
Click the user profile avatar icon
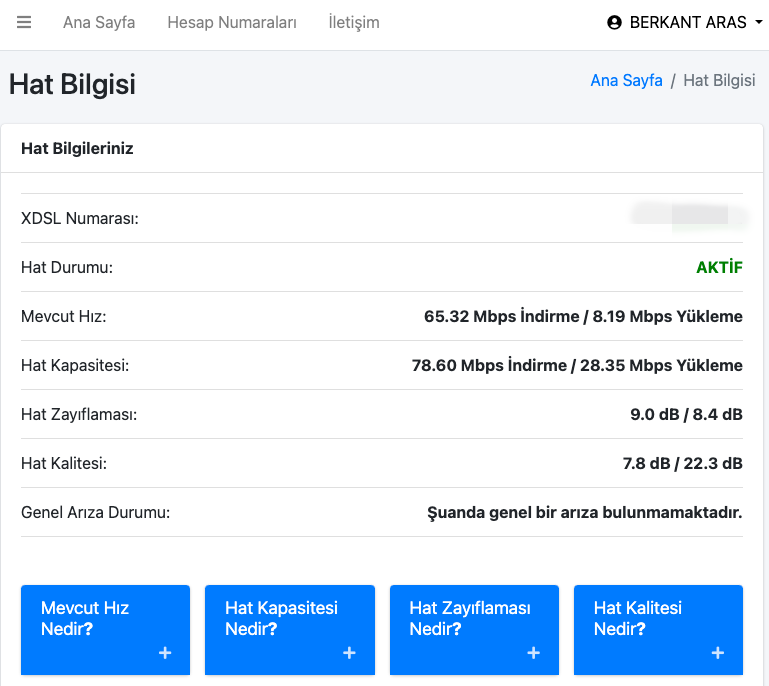(x=614, y=22)
